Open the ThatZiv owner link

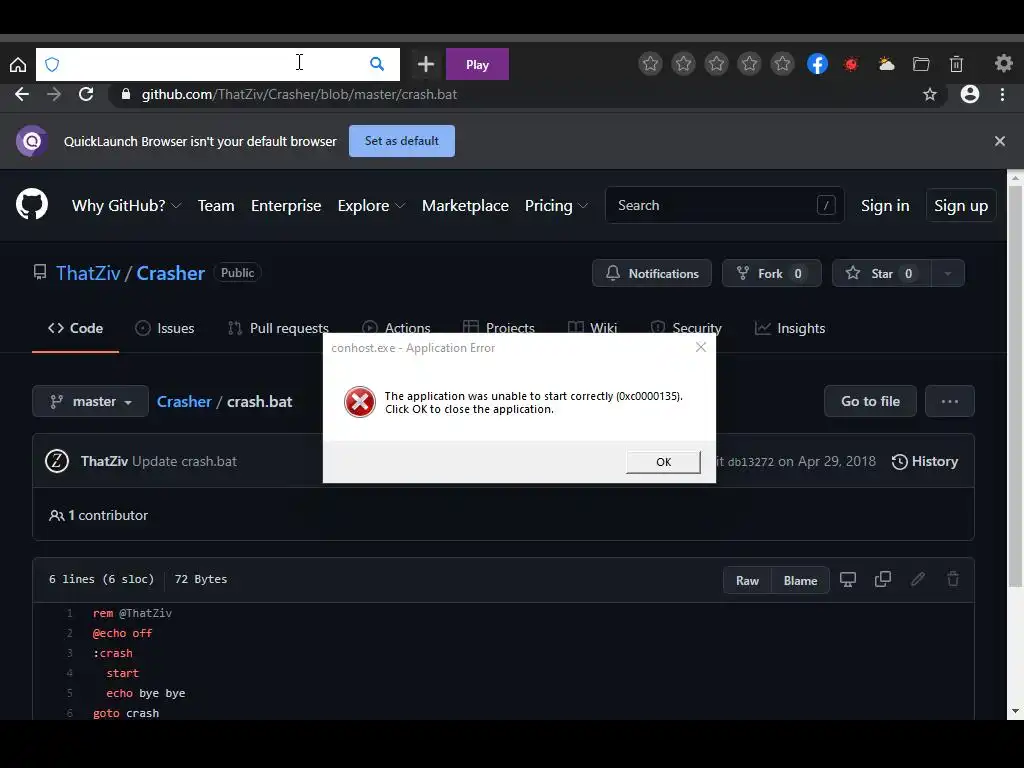(x=88, y=273)
